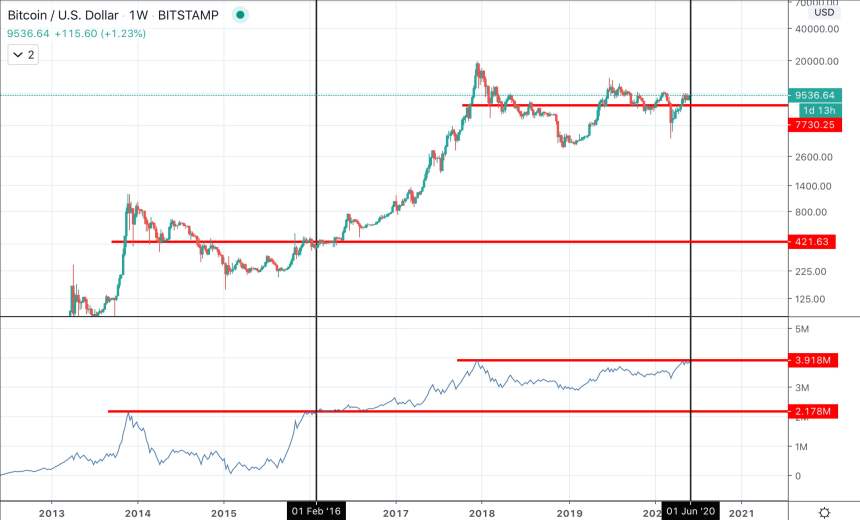Open chart settings gear icon

click(x=824, y=512)
